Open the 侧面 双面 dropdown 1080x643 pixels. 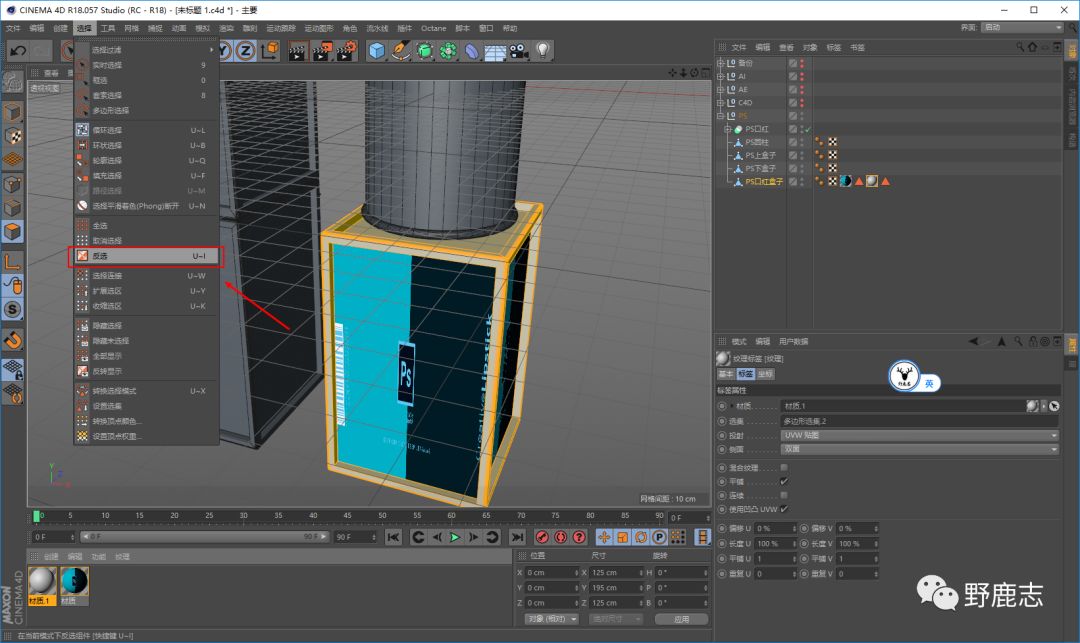(919, 449)
